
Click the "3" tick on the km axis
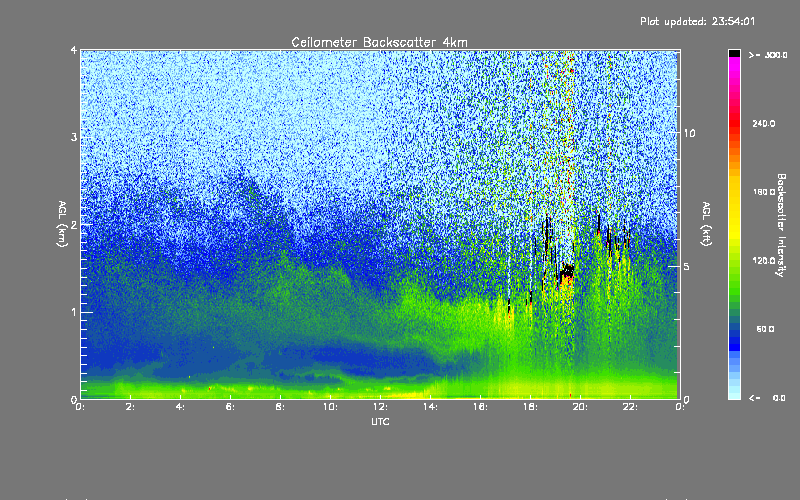coord(74,137)
